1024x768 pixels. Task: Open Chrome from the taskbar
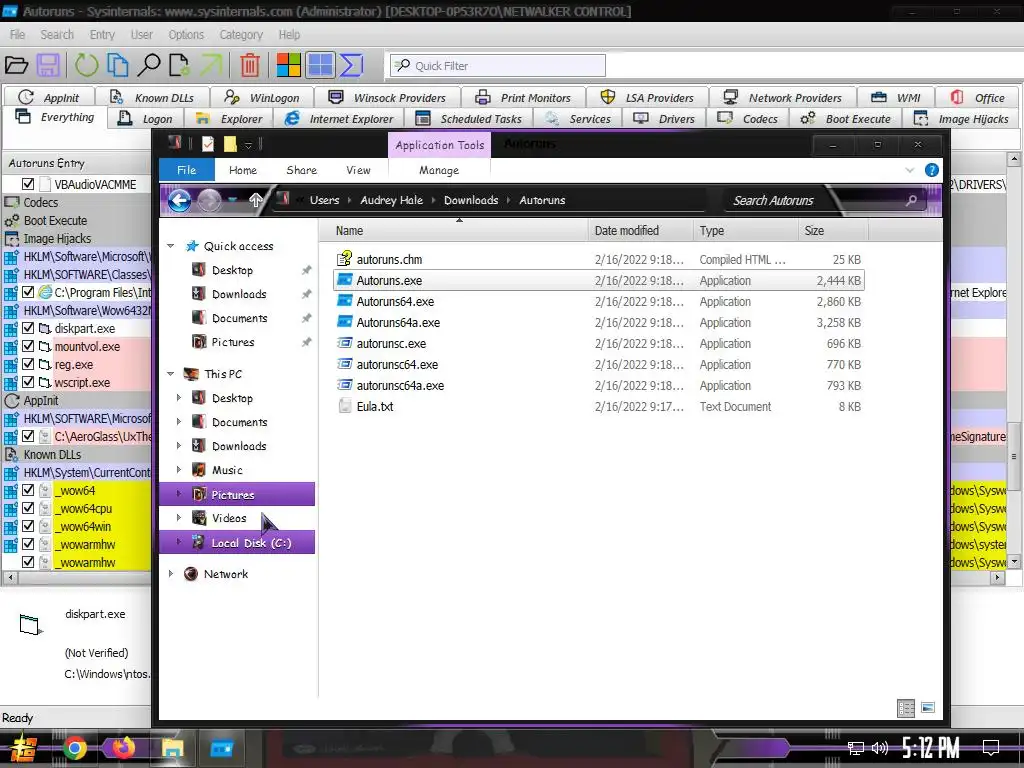[x=75, y=748]
